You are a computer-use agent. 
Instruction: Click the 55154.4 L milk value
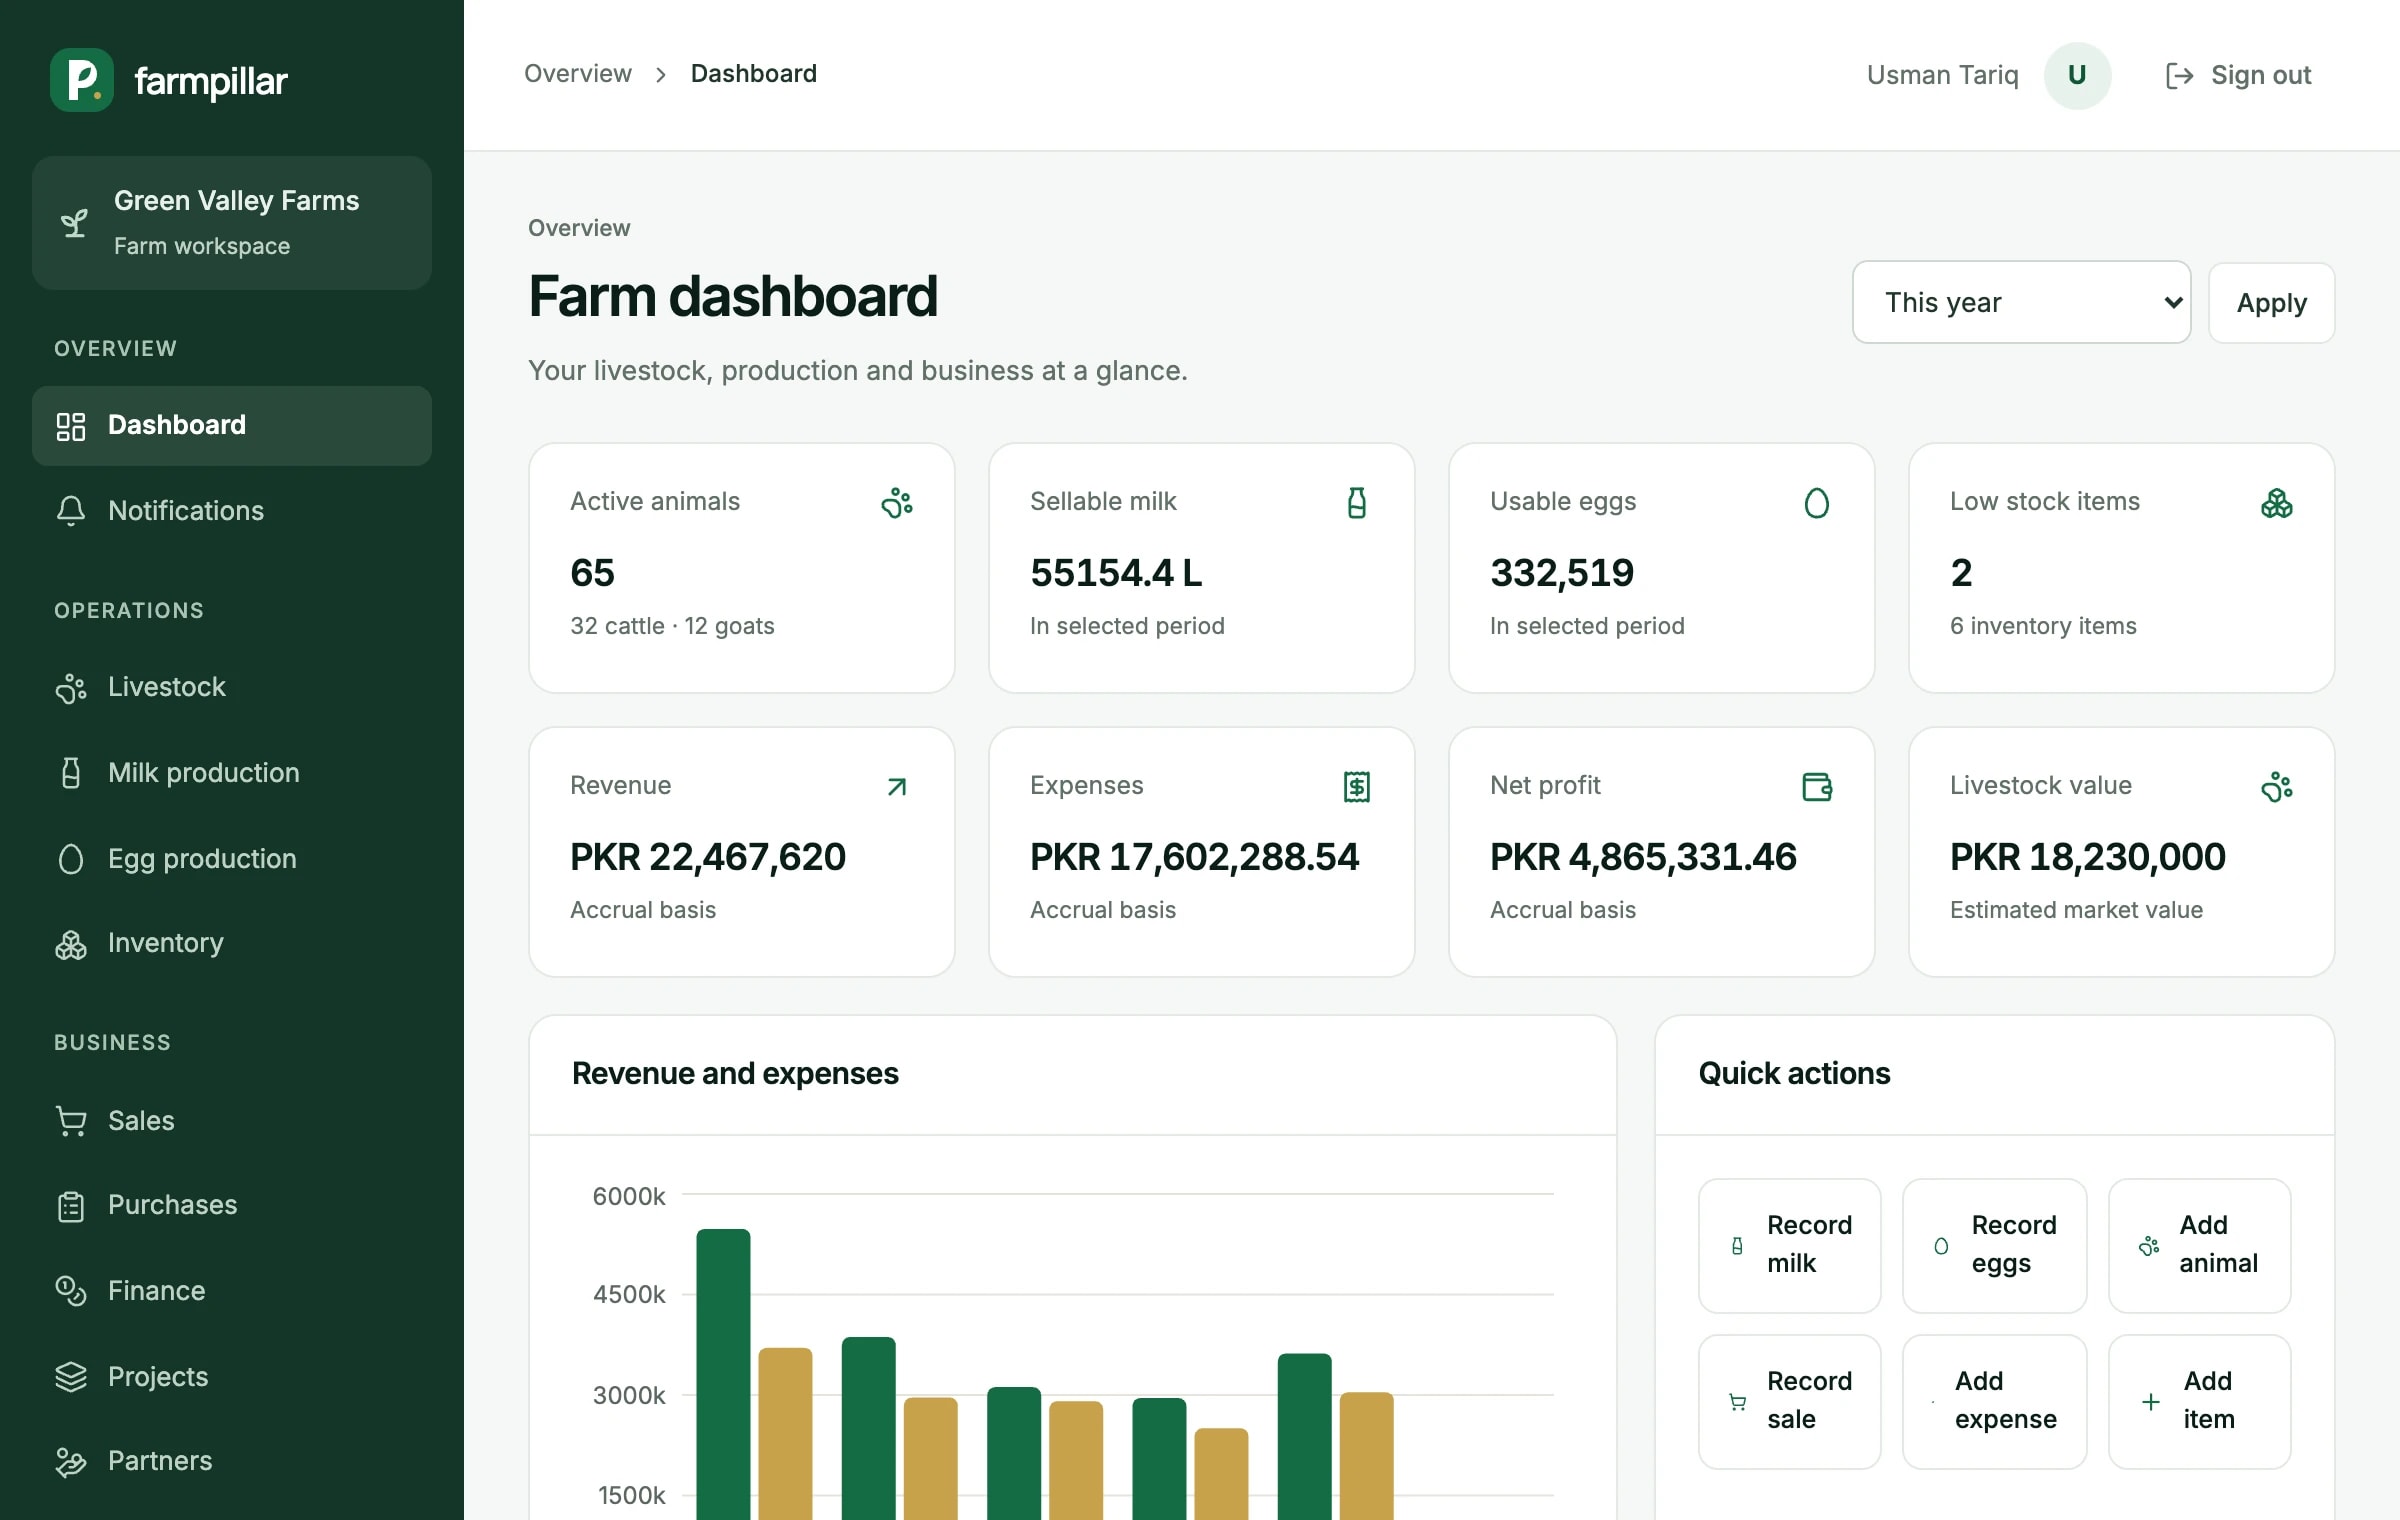point(1116,573)
